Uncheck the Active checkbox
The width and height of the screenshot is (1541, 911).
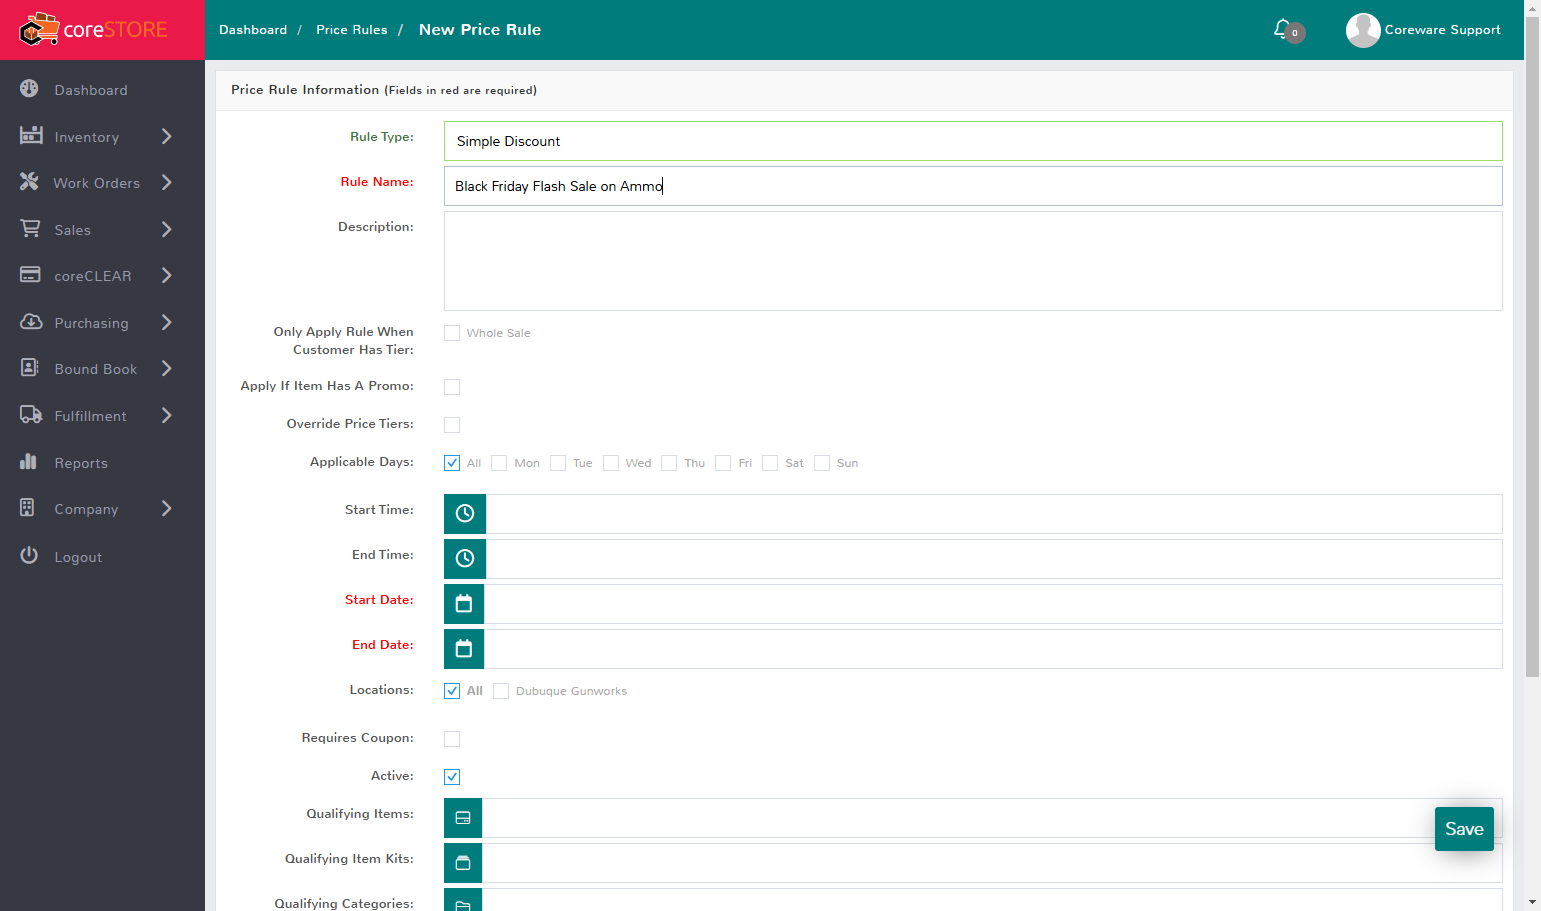(452, 777)
